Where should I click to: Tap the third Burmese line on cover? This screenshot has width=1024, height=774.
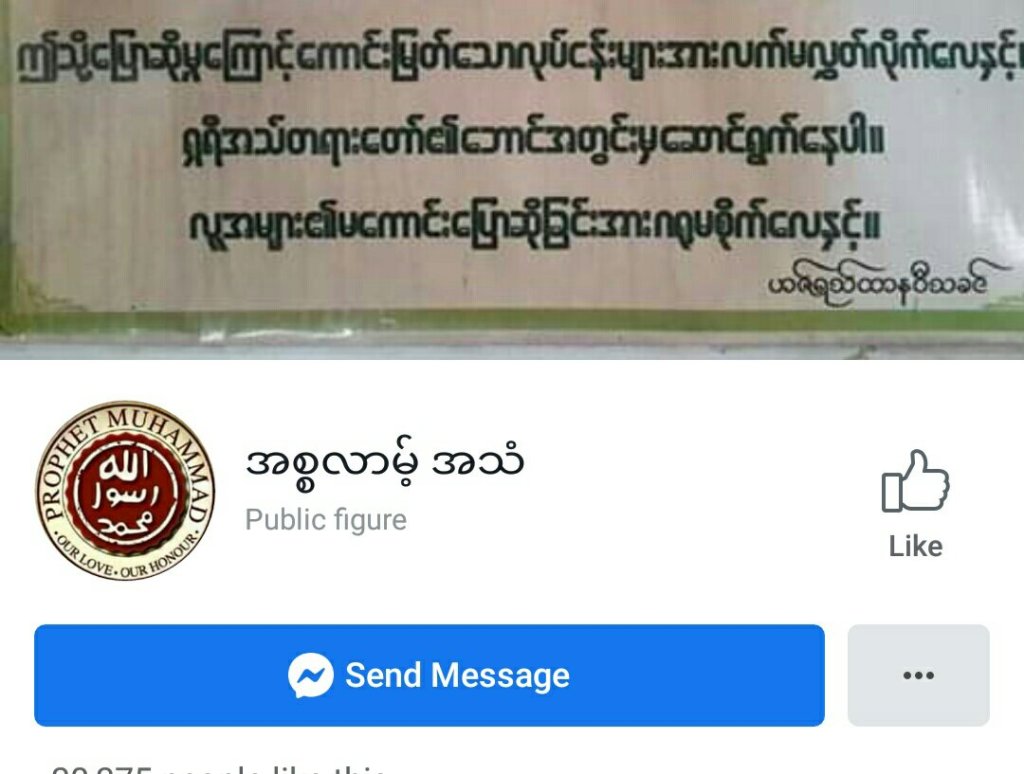point(534,224)
